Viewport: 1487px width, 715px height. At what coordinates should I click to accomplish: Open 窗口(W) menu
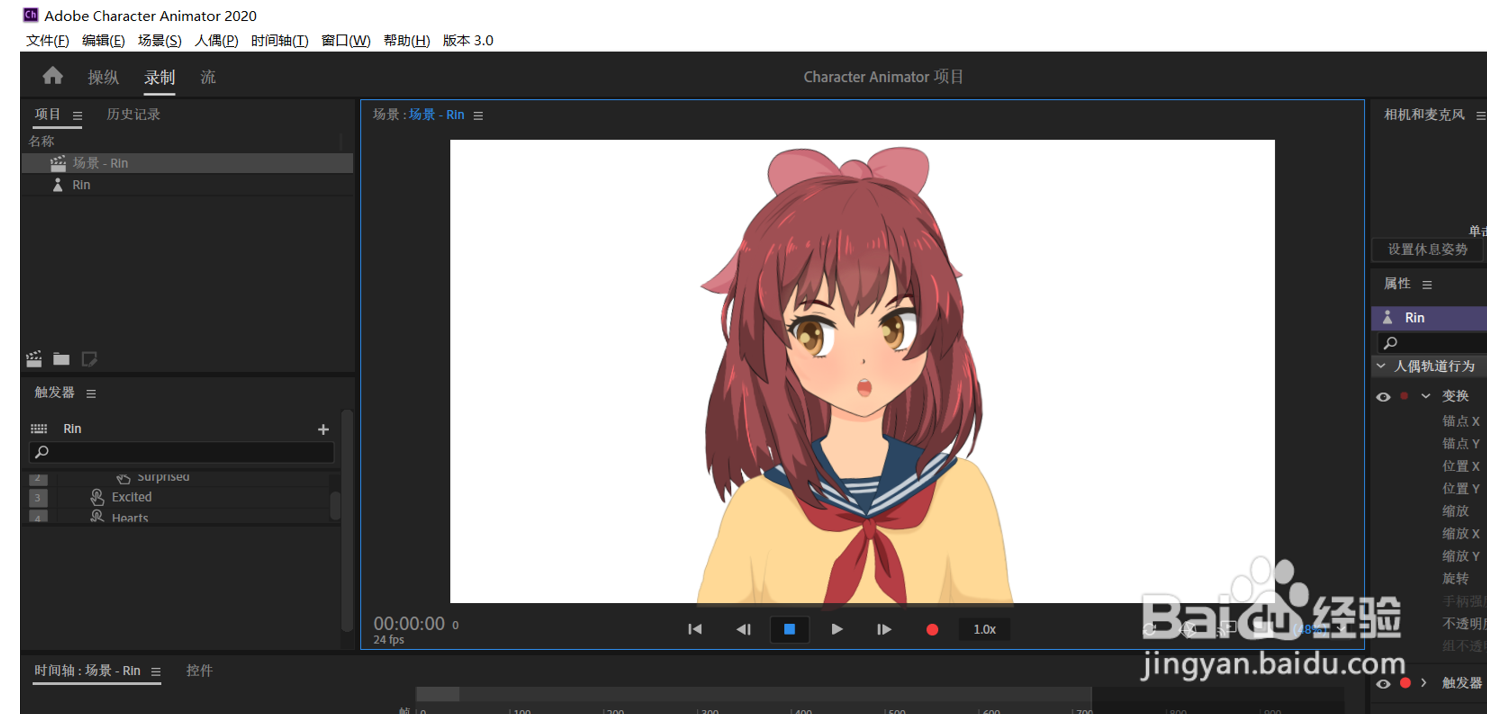click(346, 40)
